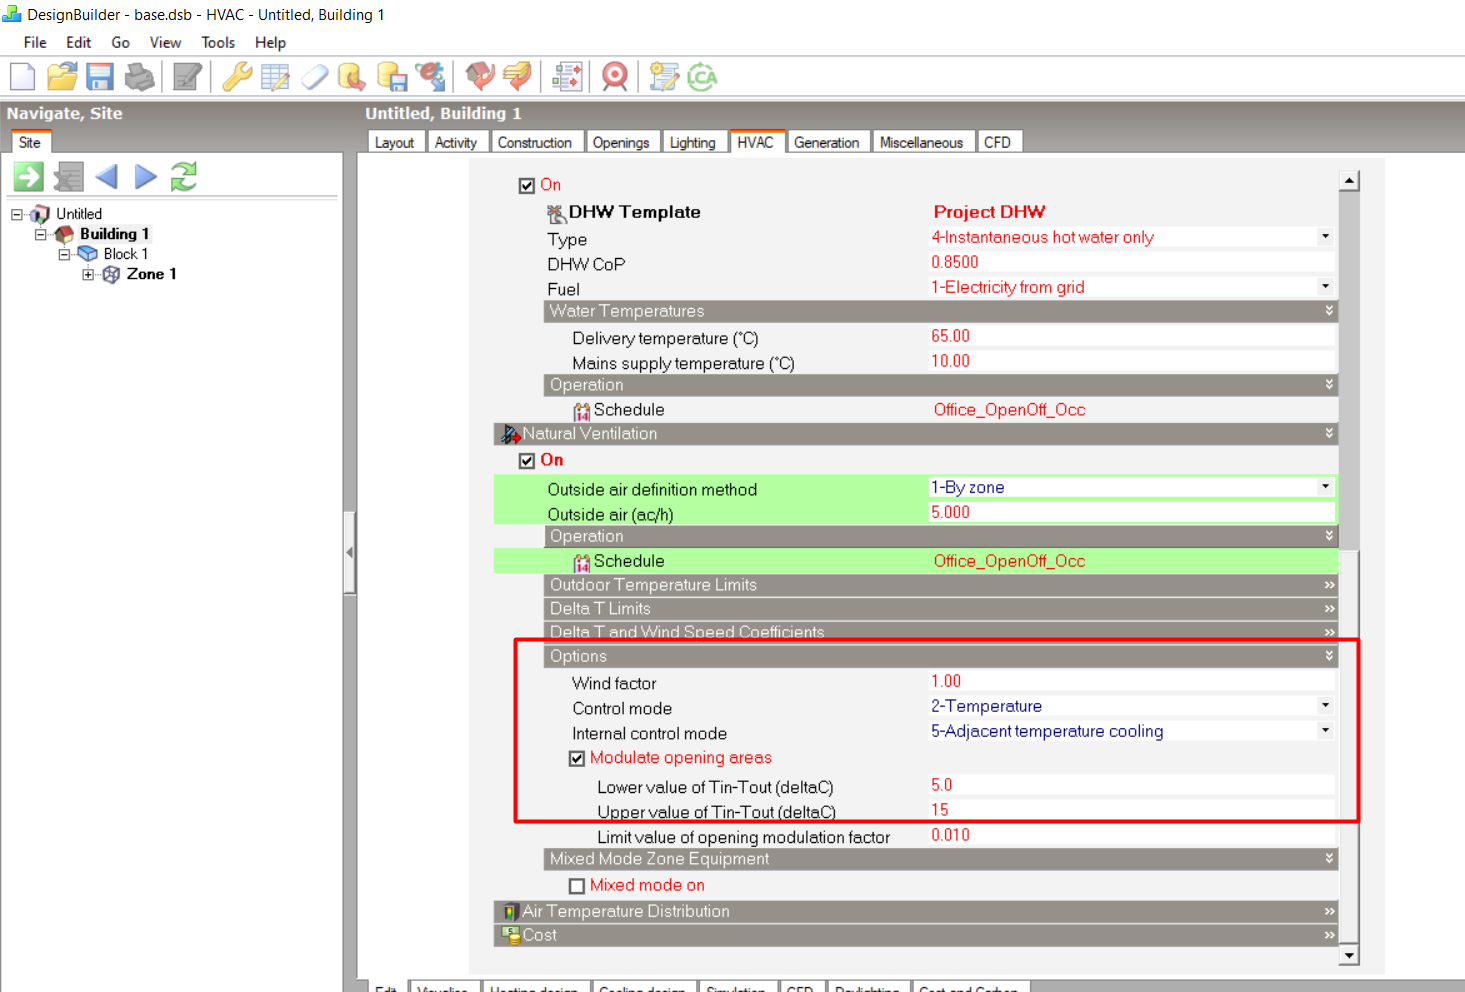The width and height of the screenshot is (1465, 992).
Task: Open the Internal control mode dropdown
Action: tap(1325, 731)
